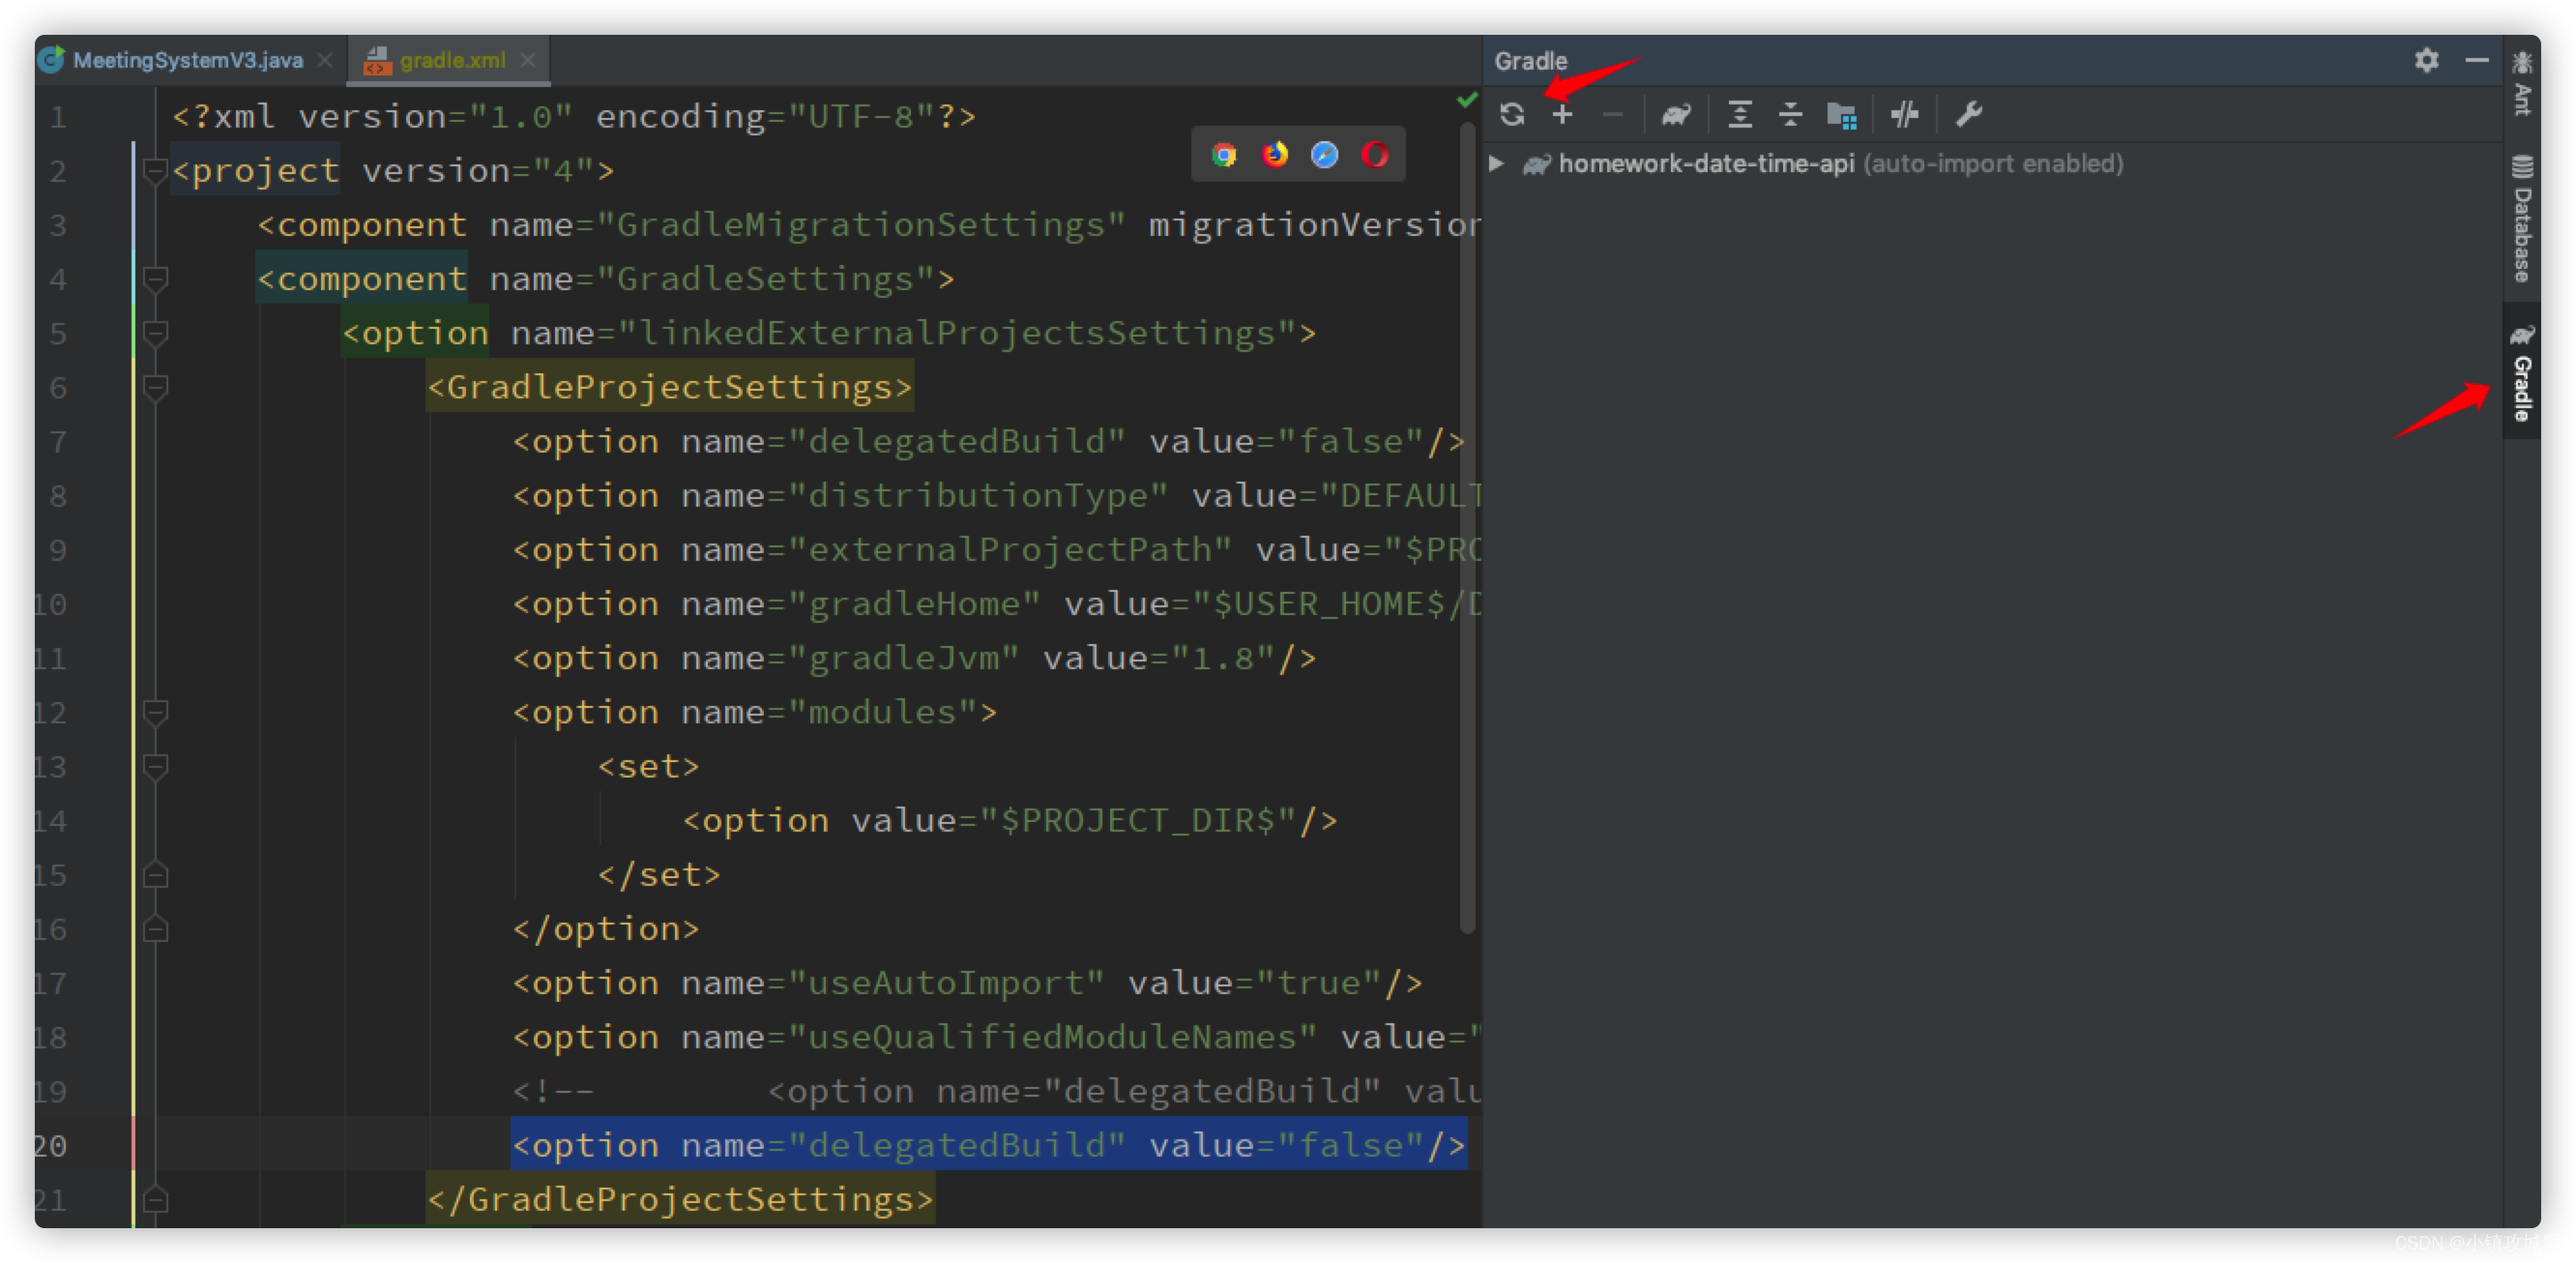Click Collapse All in Gradle toolbar
Screen dimensions: 2576x1263
click(1790, 115)
